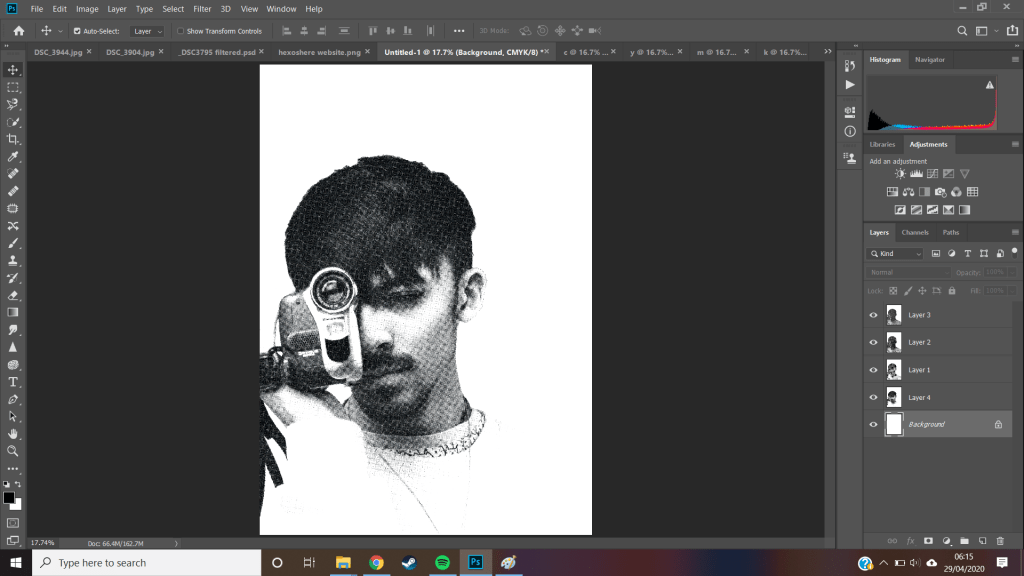
Task: Select the Eyedropper tool
Action: [13, 156]
